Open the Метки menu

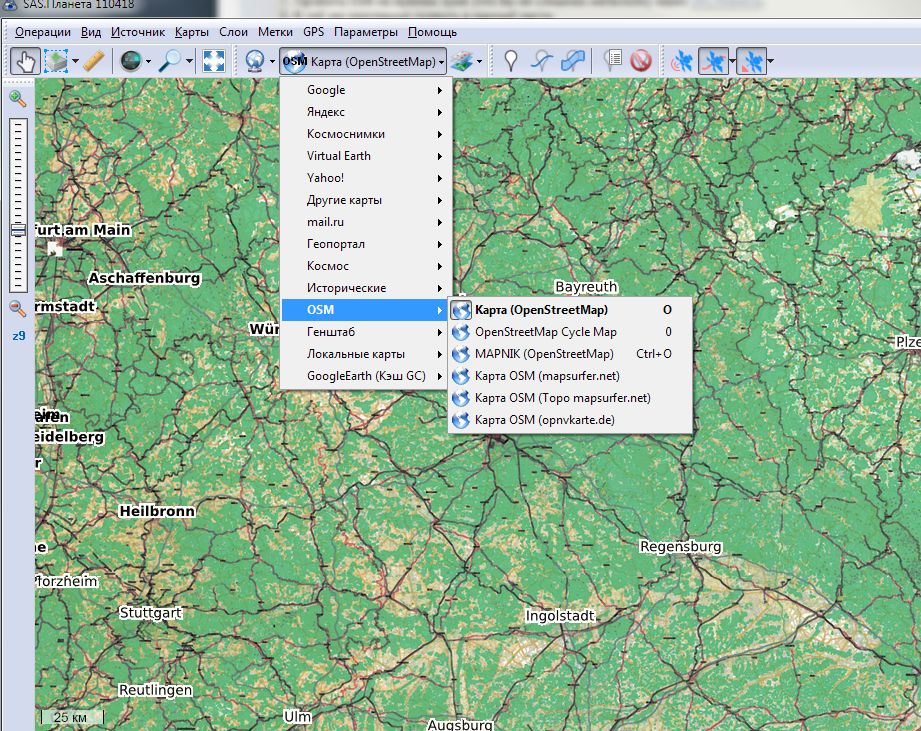[275, 32]
